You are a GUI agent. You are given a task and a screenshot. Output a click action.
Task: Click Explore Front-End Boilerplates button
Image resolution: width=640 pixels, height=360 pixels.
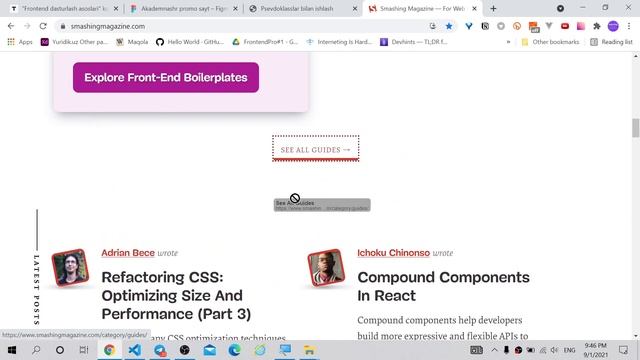pos(166,78)
